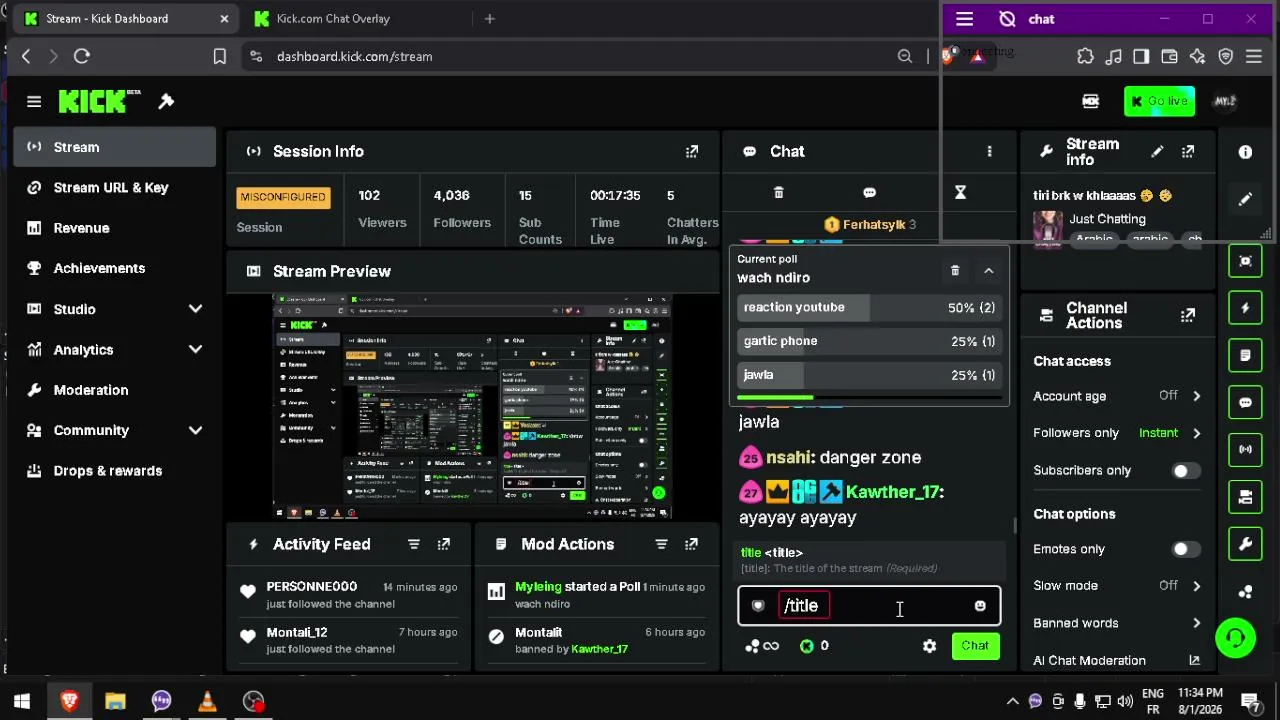Click the broadcast signal icon in right sidebar
The width and height of the screenshot is (1280, 720).
[x=1245, y=450]
